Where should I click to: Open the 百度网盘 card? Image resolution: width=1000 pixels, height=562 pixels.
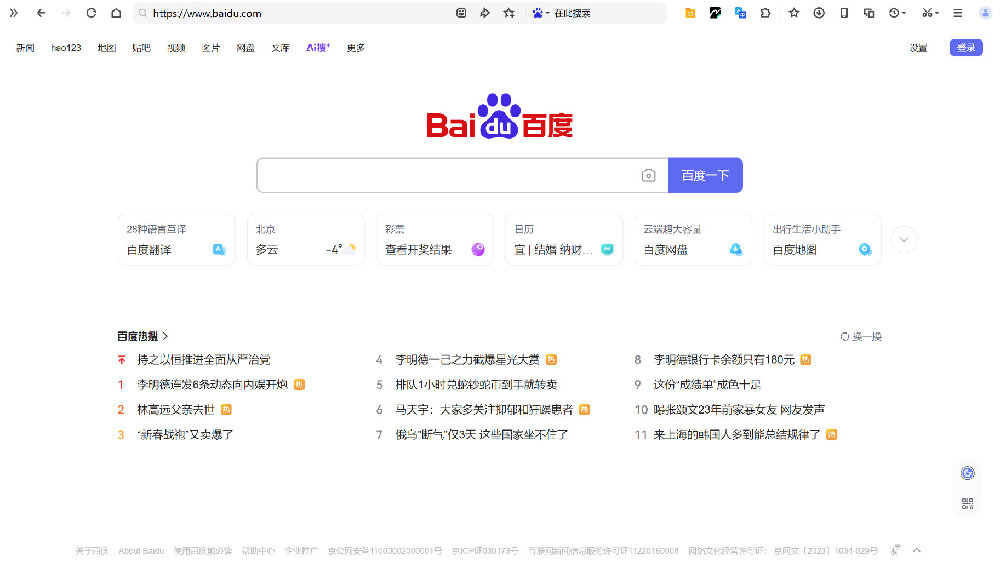coord(693,240)
